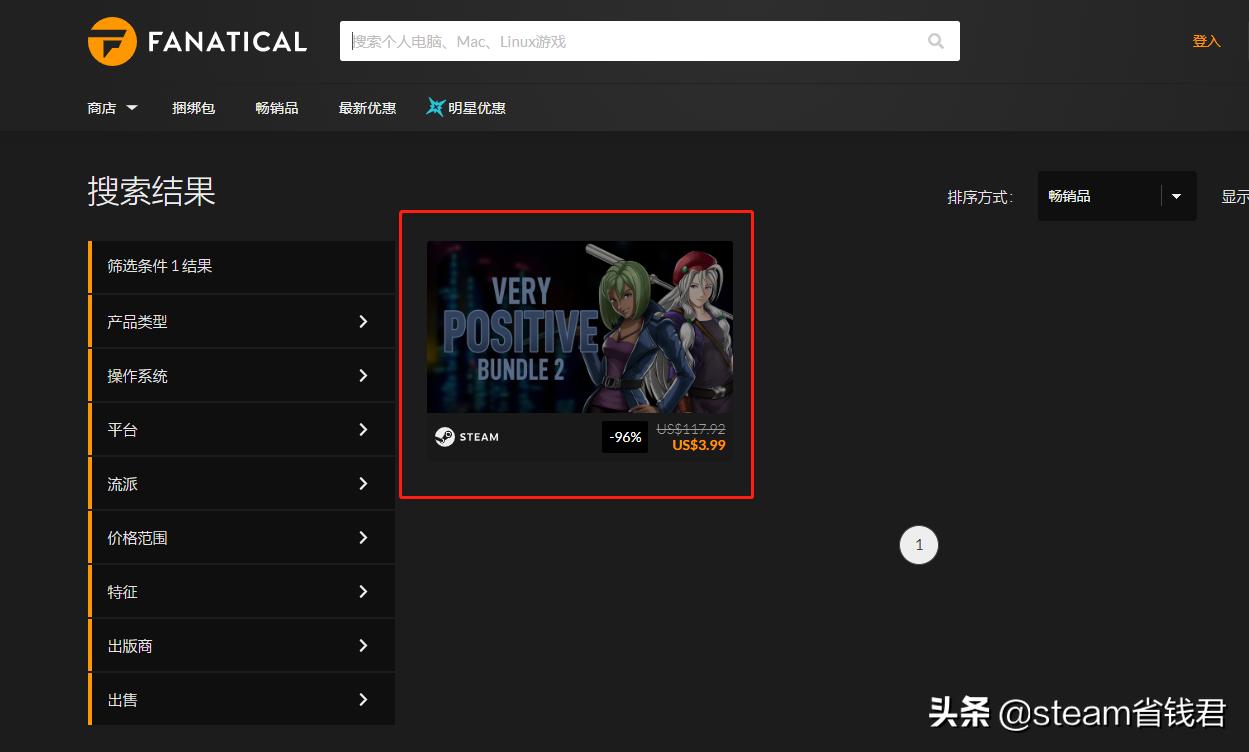Click the Fanatical logo
1249x752 pixels.
coord(196,40)
